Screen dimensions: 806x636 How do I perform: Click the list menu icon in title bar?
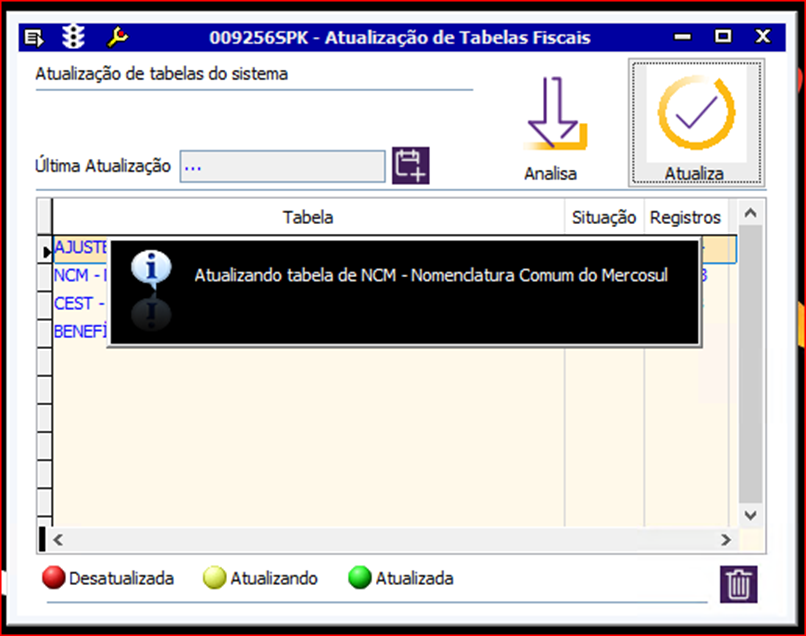(x=34, y=38)
